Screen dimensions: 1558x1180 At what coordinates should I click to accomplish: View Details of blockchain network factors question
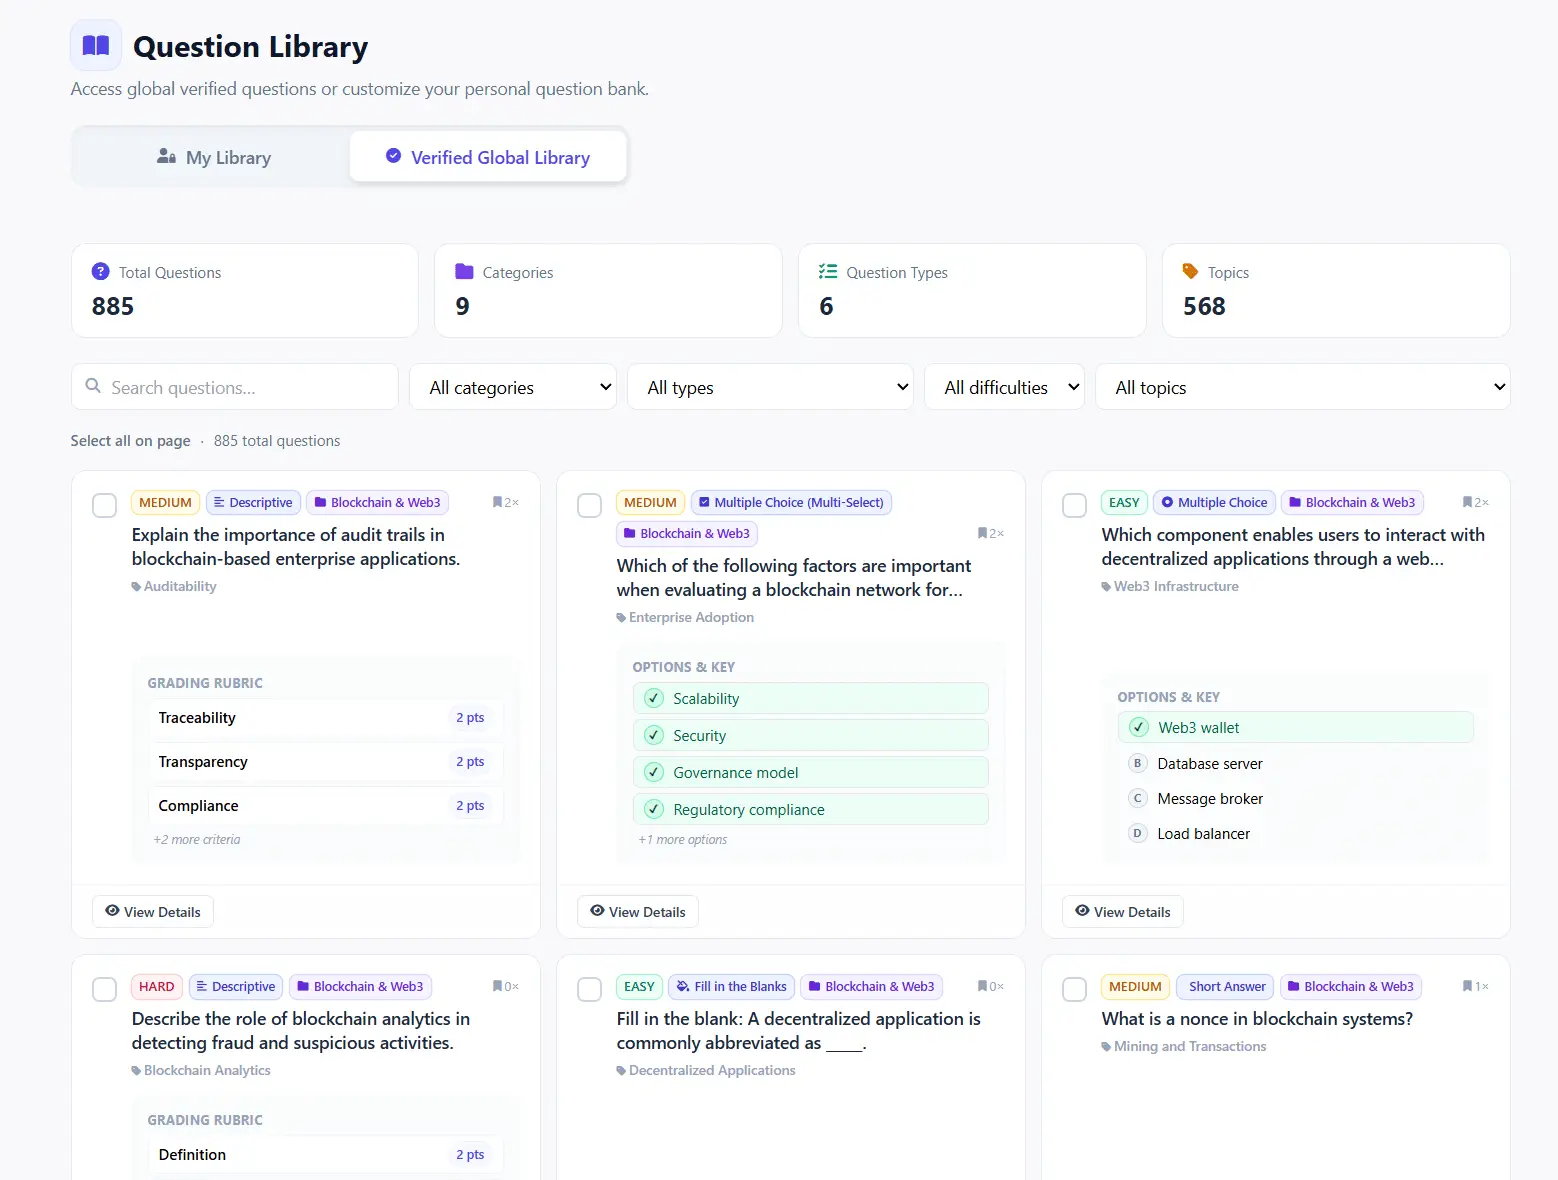click(638, 911)
